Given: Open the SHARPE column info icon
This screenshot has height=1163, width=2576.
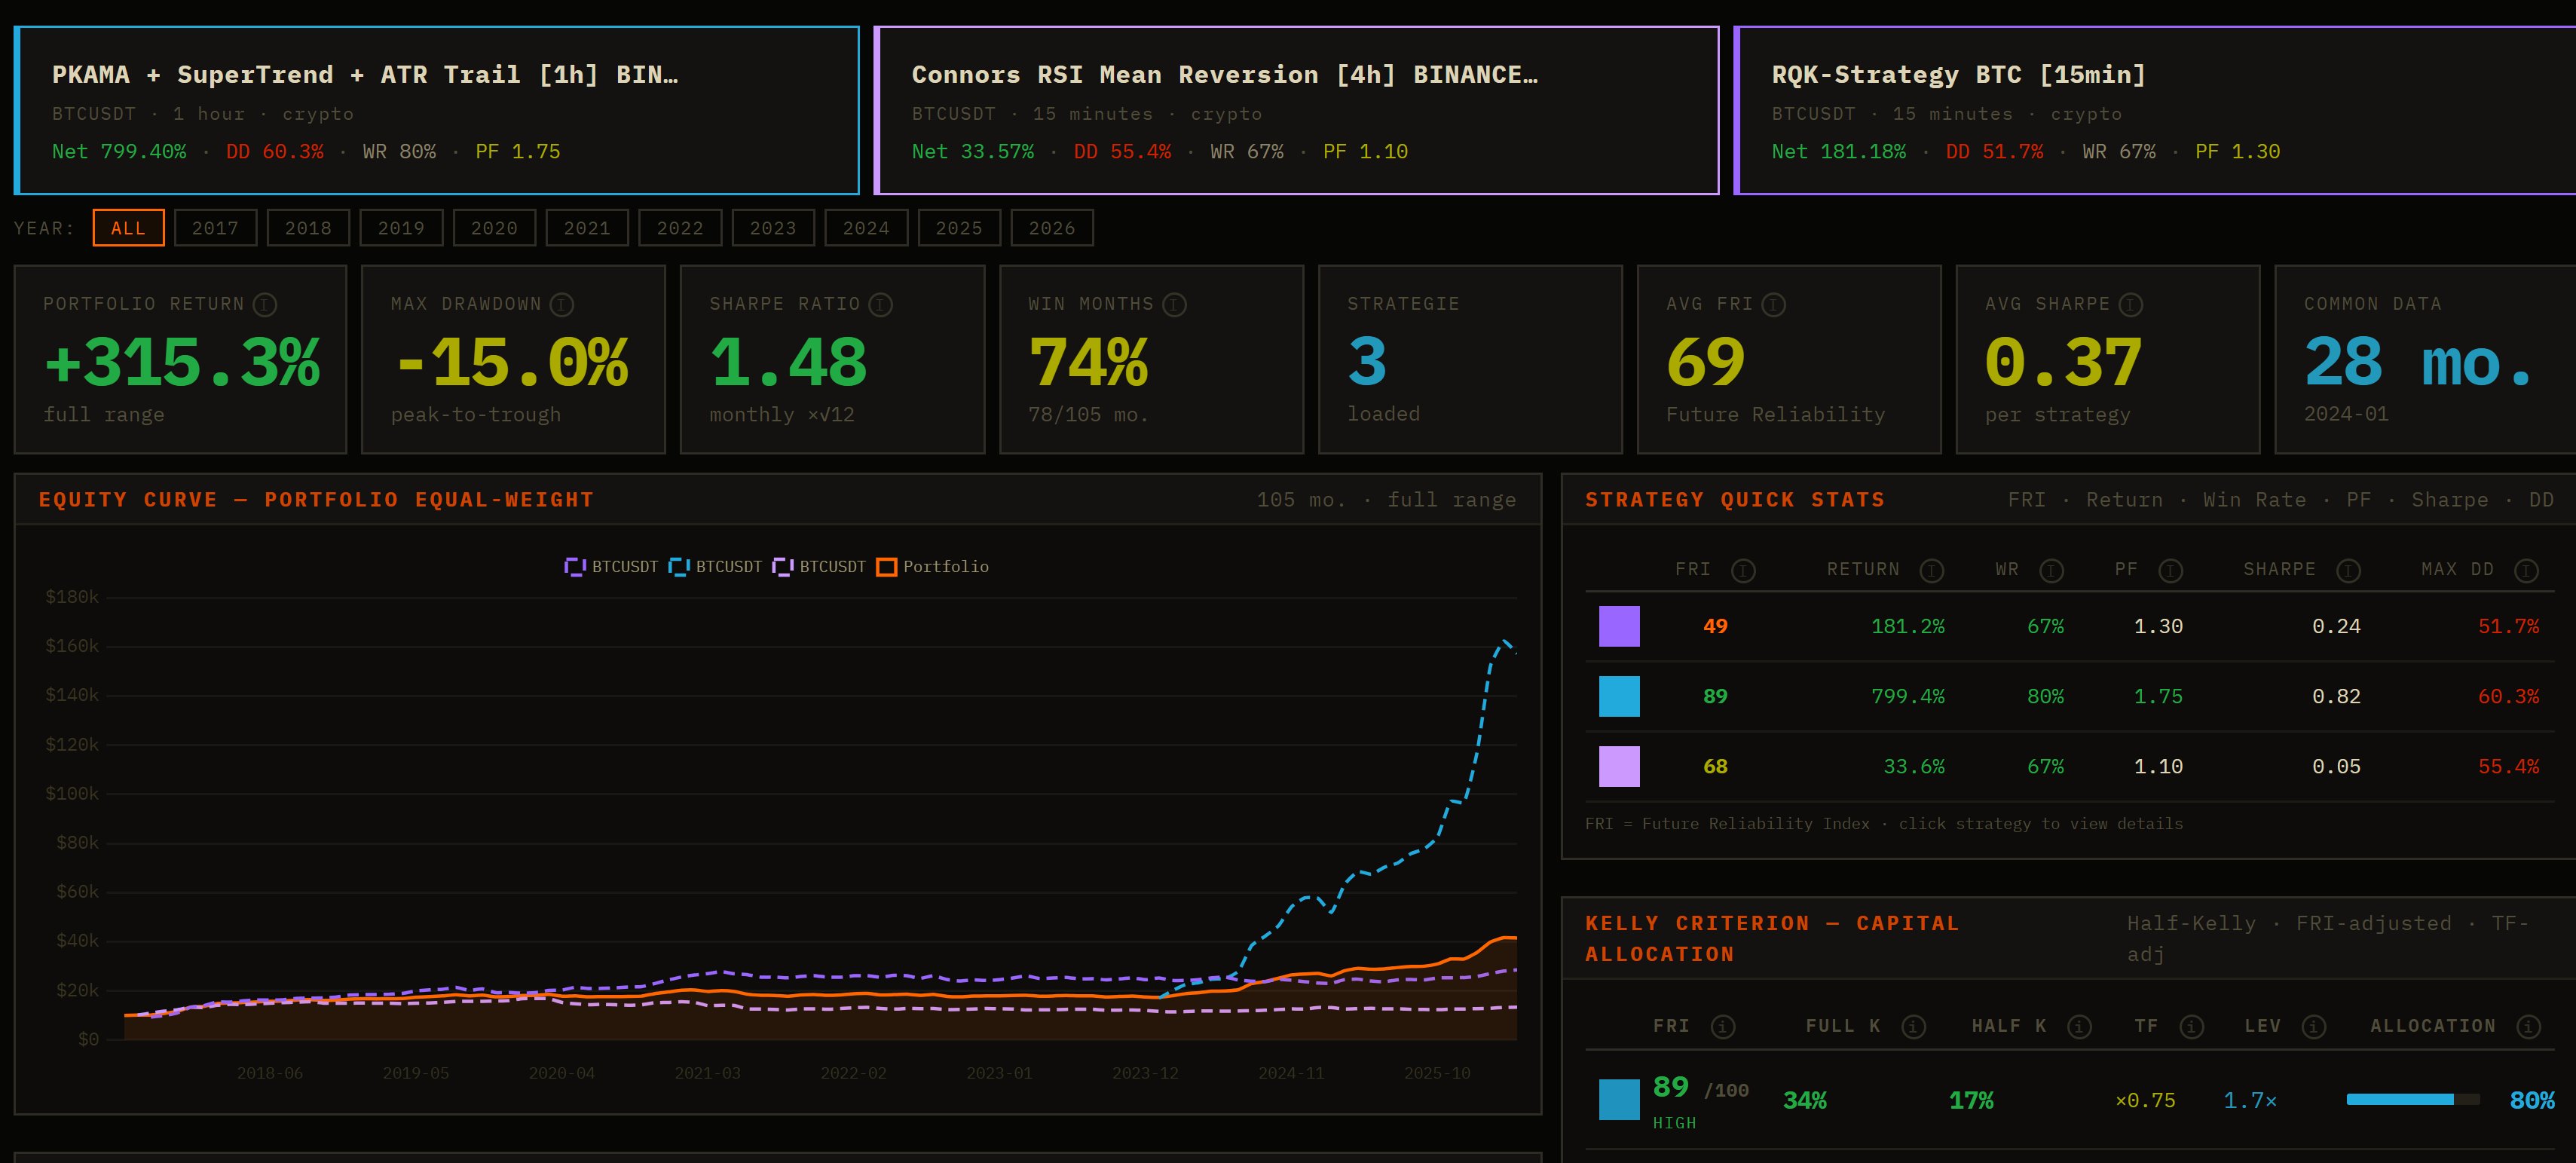Looking at the screenshot, I should click(2348, 570).
